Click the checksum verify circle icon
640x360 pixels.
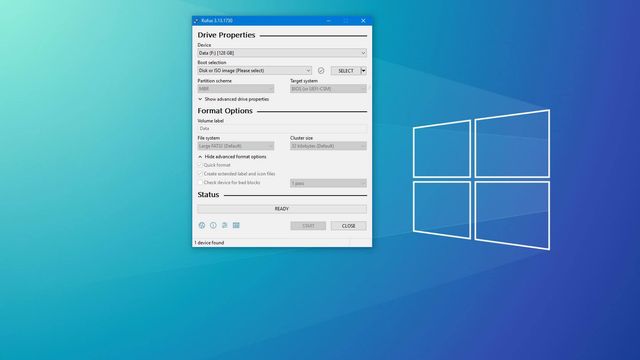pos(321,71)
